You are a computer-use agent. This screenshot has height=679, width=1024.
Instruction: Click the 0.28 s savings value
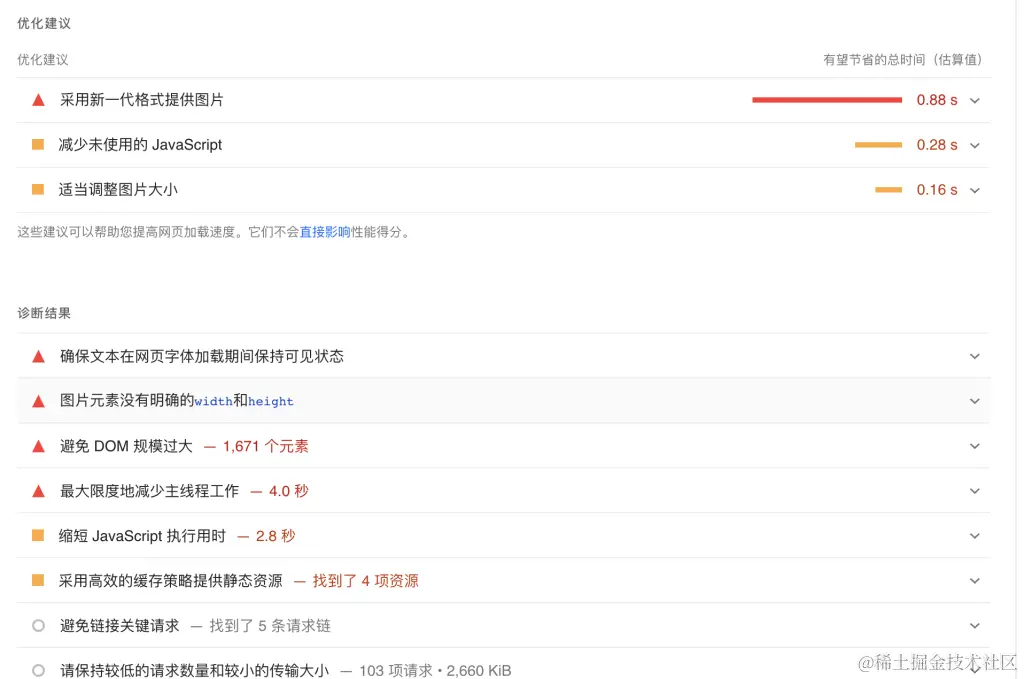tap(937, 145)
